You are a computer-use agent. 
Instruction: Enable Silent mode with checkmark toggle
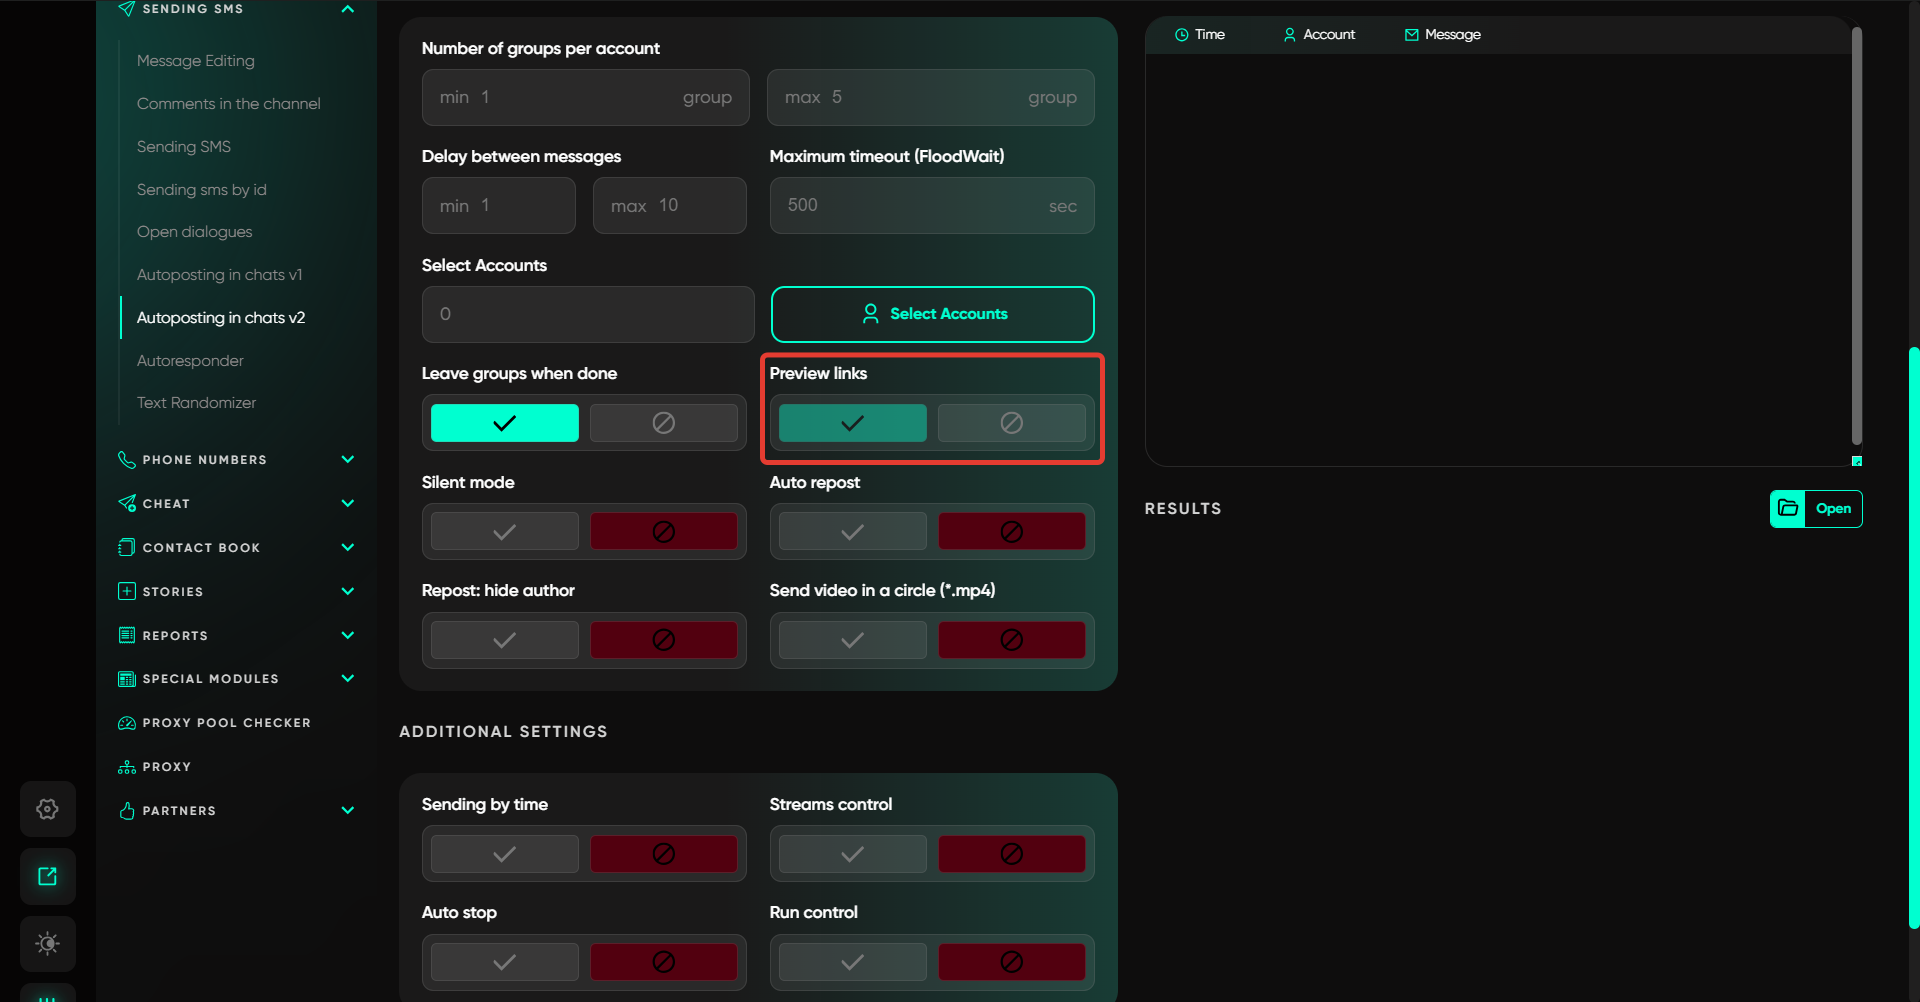[504, 531]
